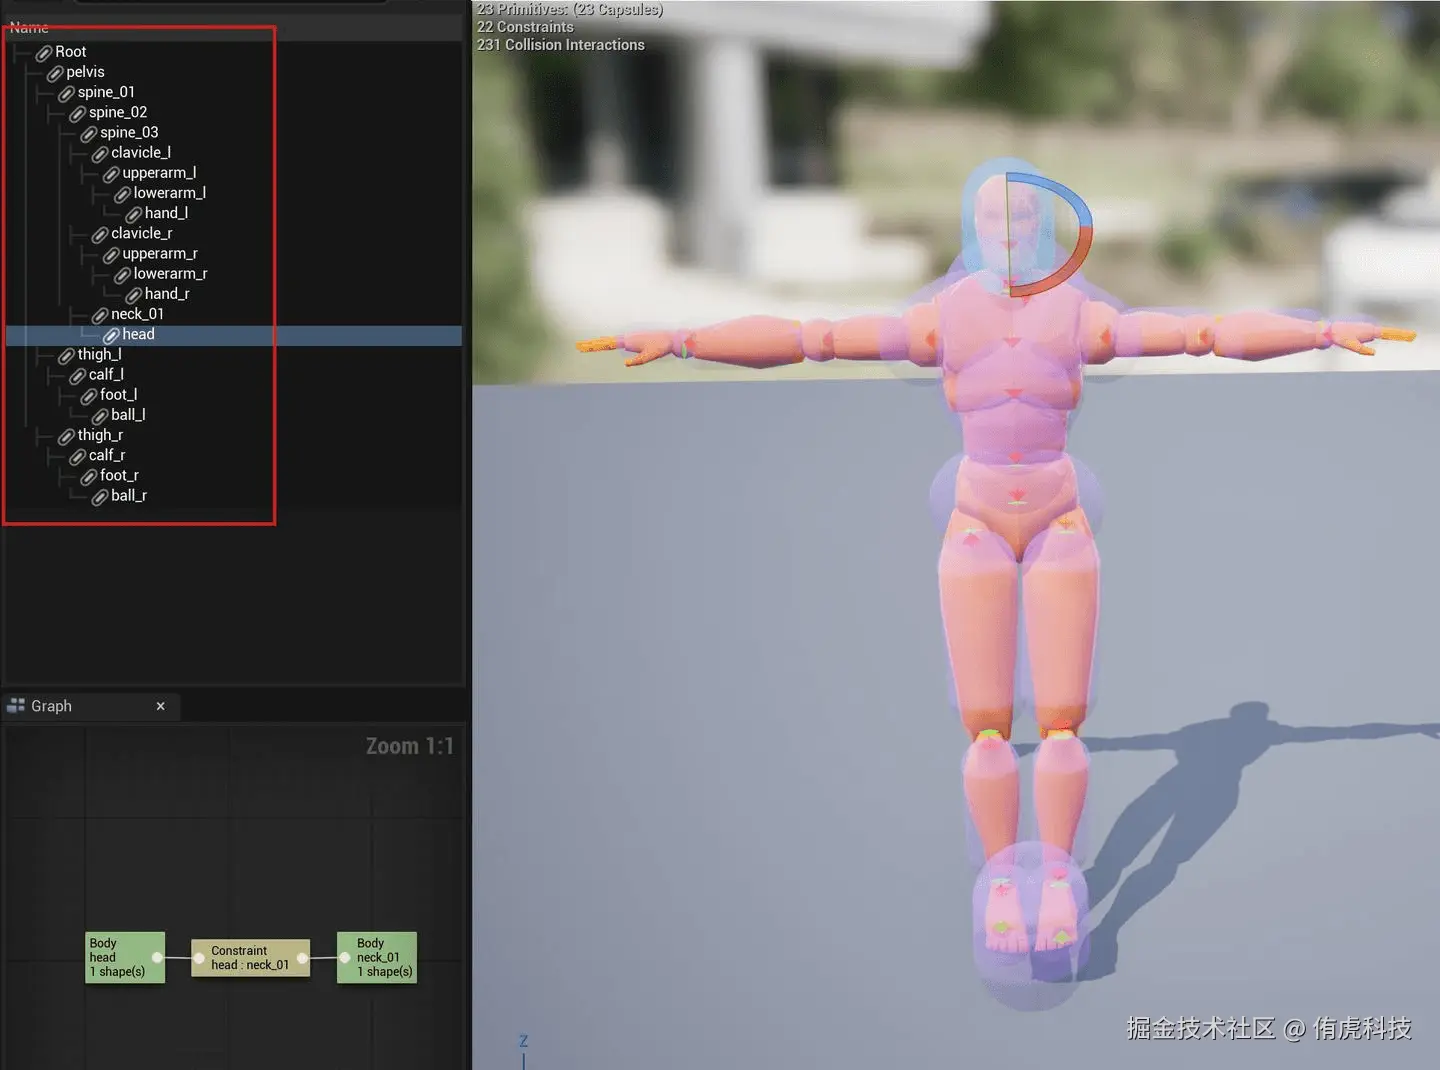This screenshot has width=1440, height=1070.
Task: Select upperarm_r in the skeleton tree
Action: click(160, 254)
